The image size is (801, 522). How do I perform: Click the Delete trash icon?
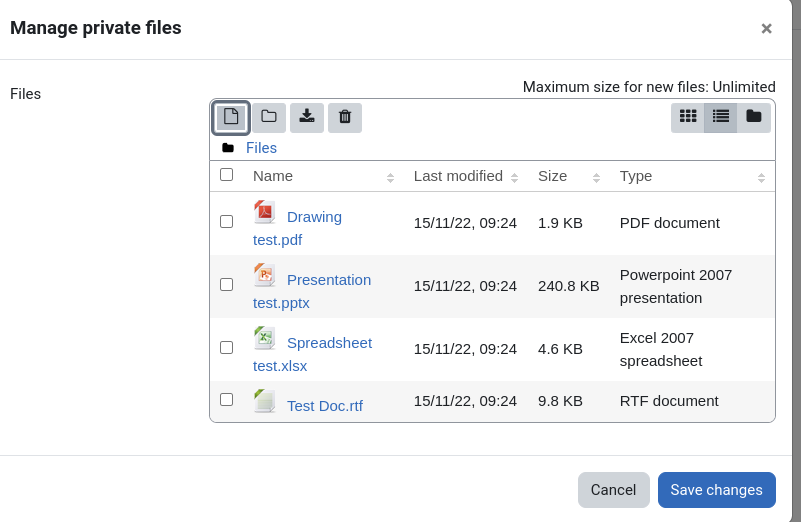tap(345, 117)
